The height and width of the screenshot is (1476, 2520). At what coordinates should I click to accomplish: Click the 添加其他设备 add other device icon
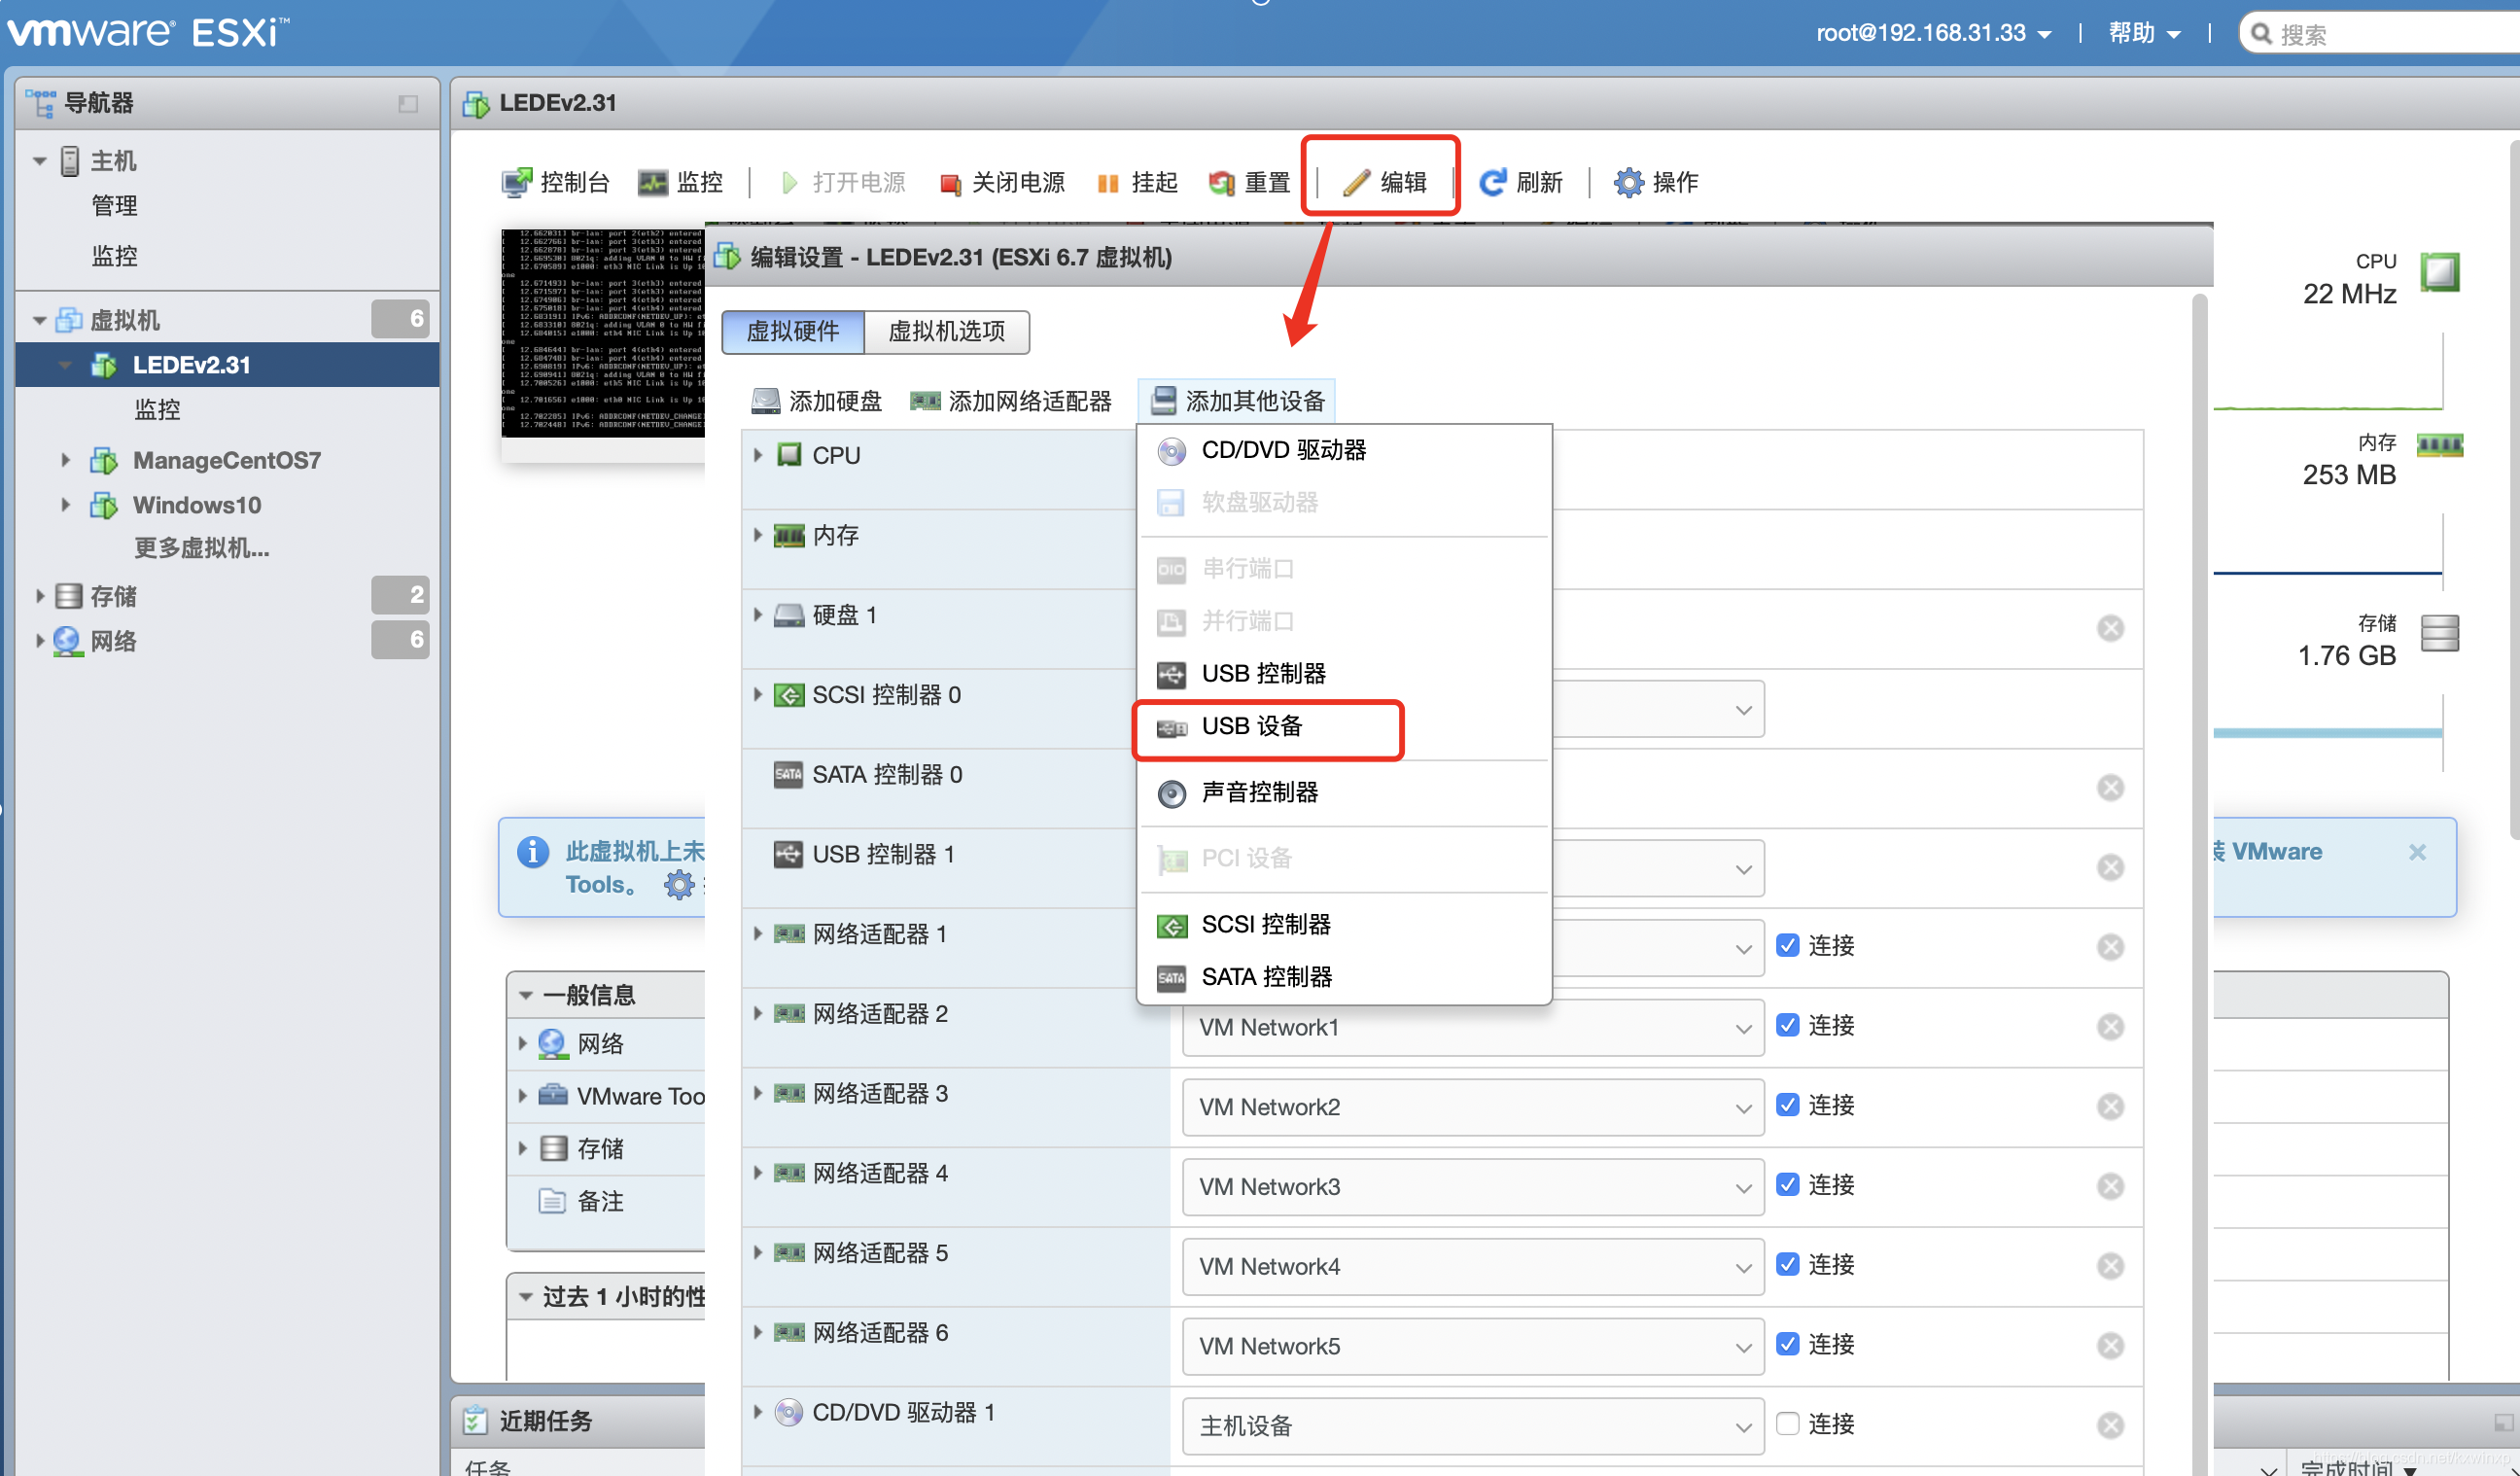(x=1163, y=401)
